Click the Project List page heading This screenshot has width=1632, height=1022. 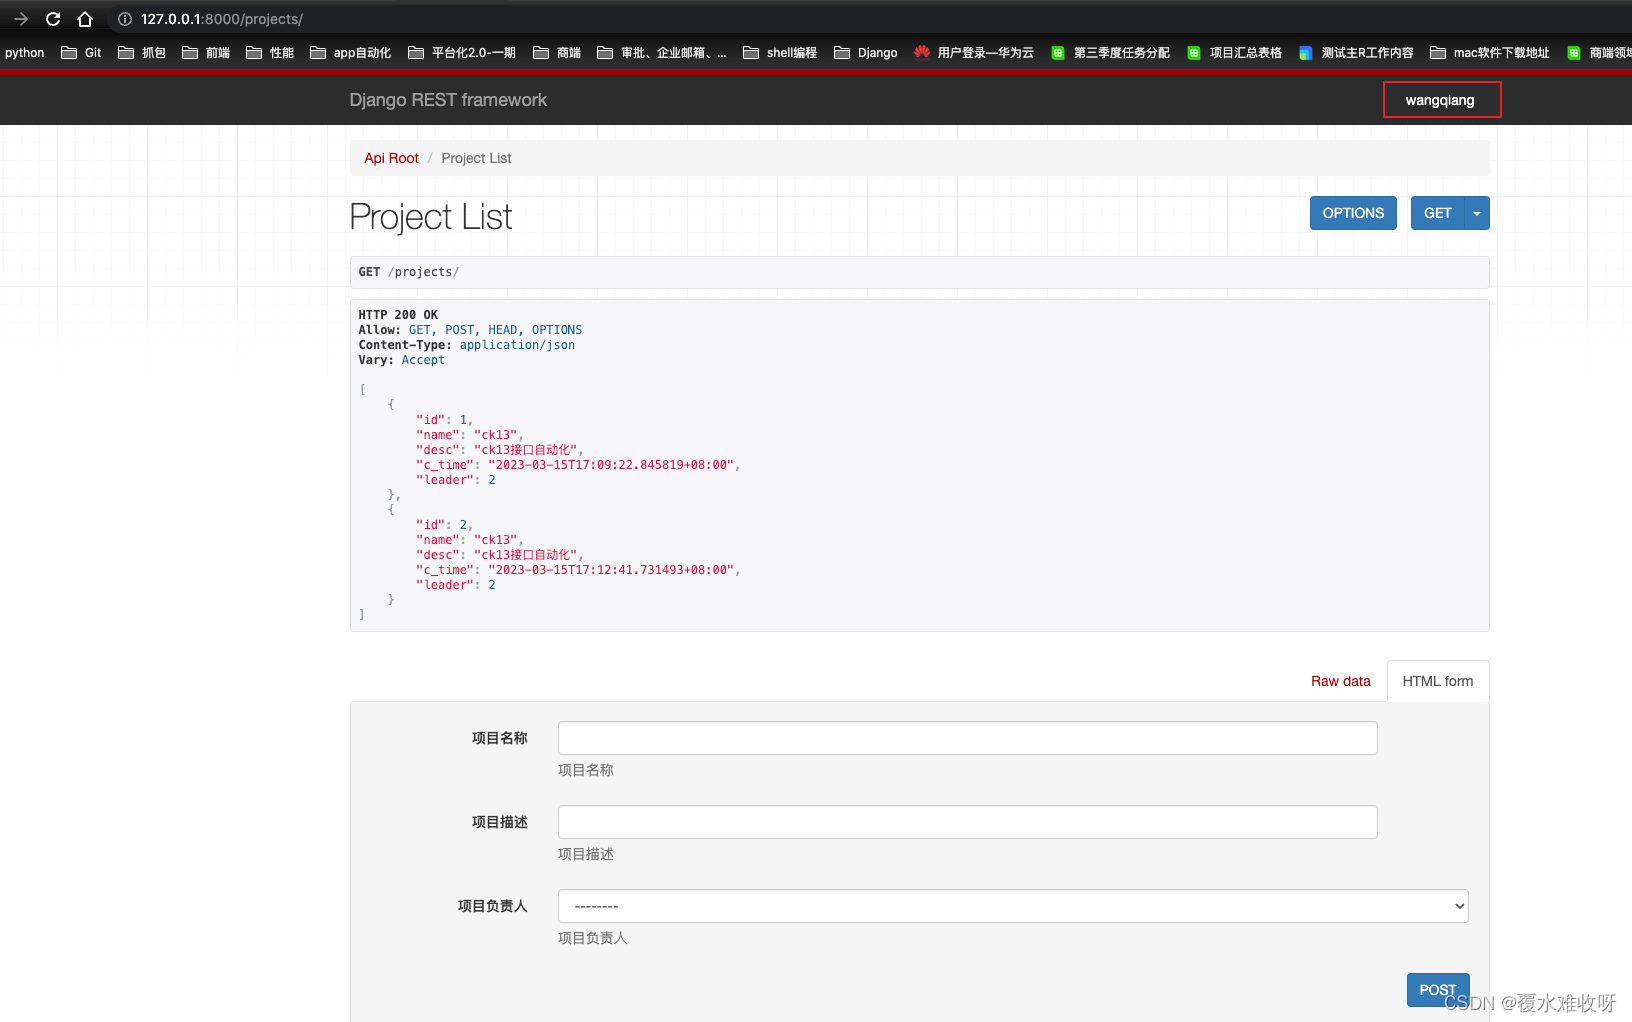pyautogui.click(x=431, y=217)
